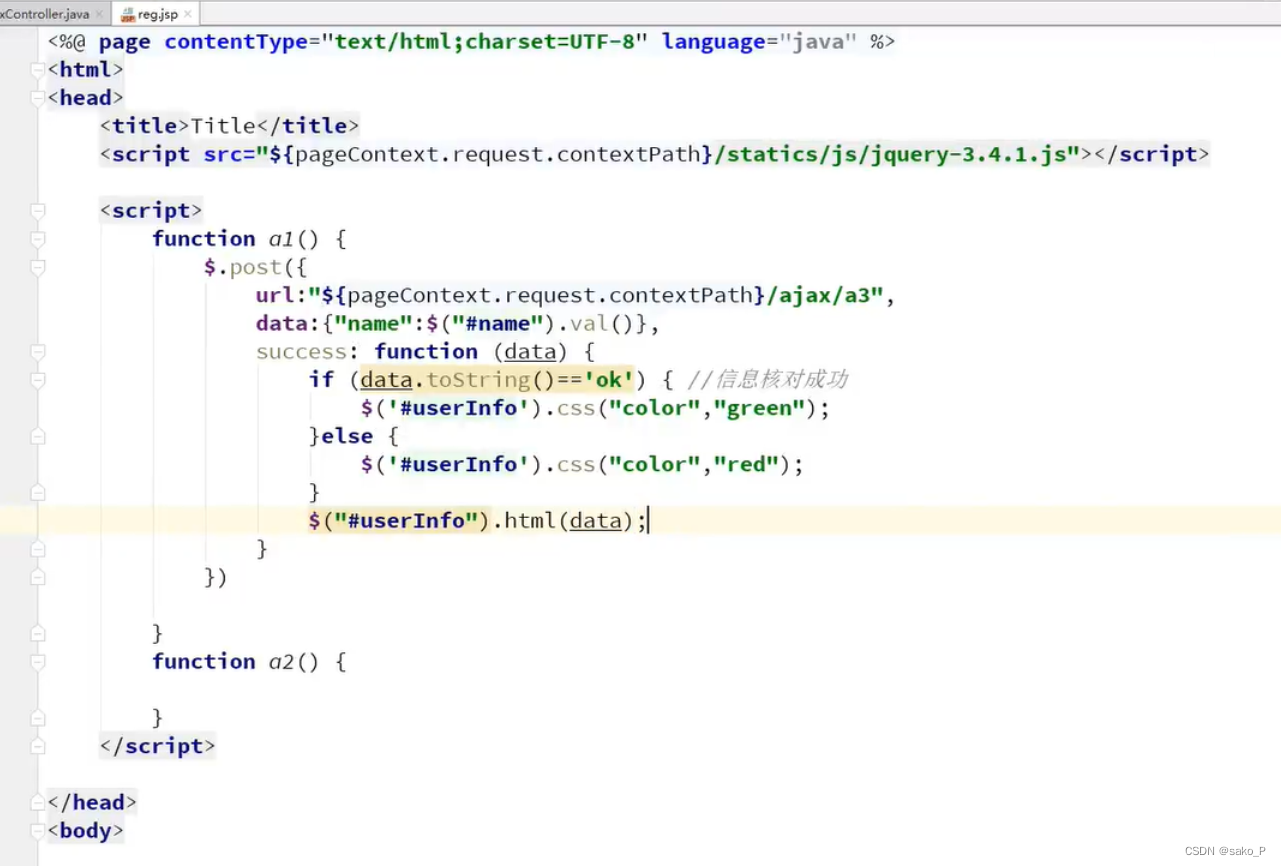The image size is (1281, 866).
Task: Click the function name a2
Action: click(x=282, y=662)
